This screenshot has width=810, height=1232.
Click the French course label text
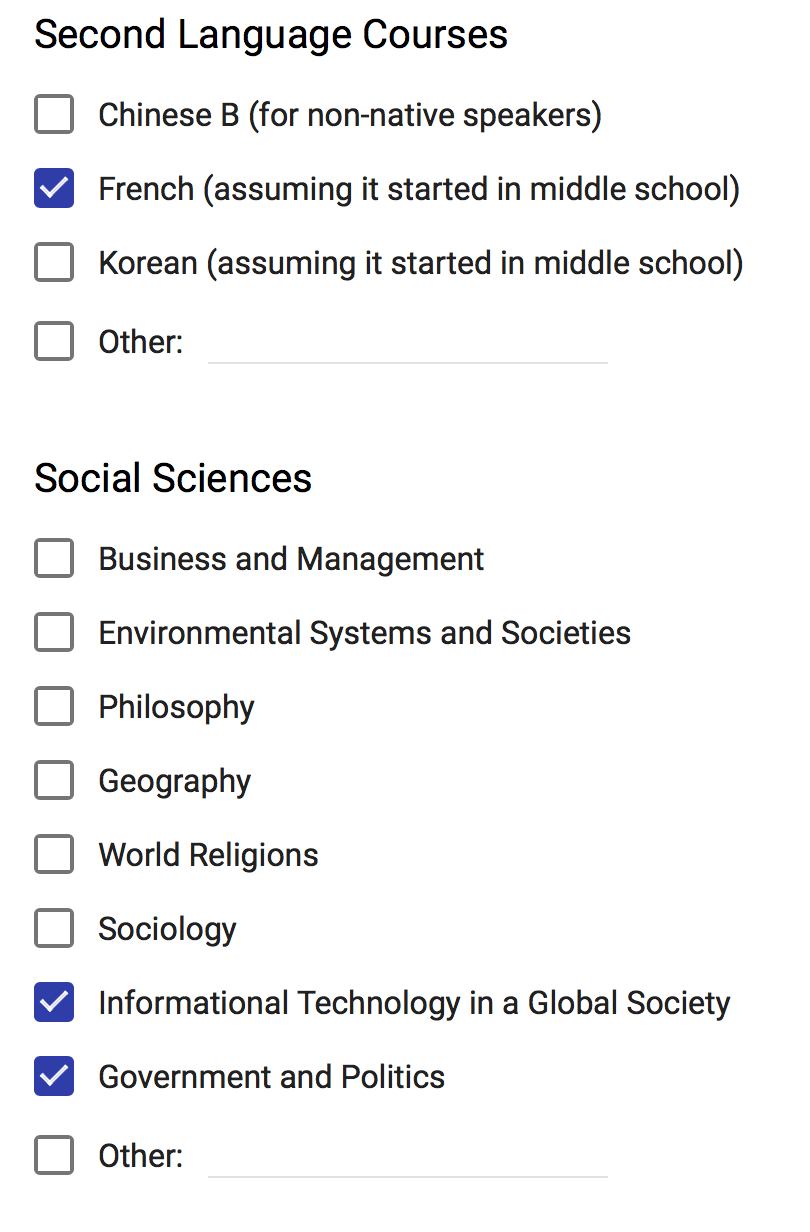click(x=418, y=189)
